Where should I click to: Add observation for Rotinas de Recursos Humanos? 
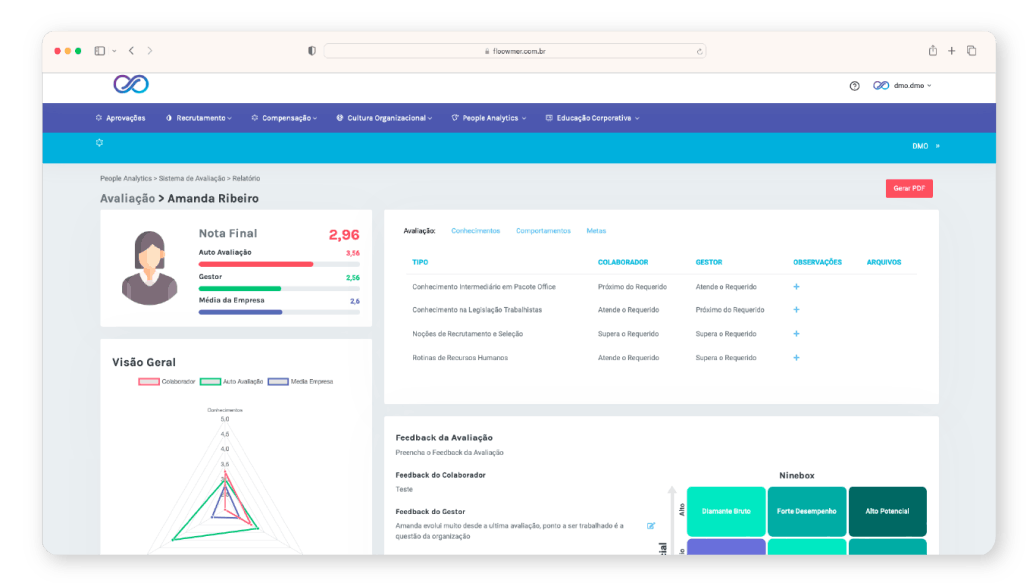(796, 358)
